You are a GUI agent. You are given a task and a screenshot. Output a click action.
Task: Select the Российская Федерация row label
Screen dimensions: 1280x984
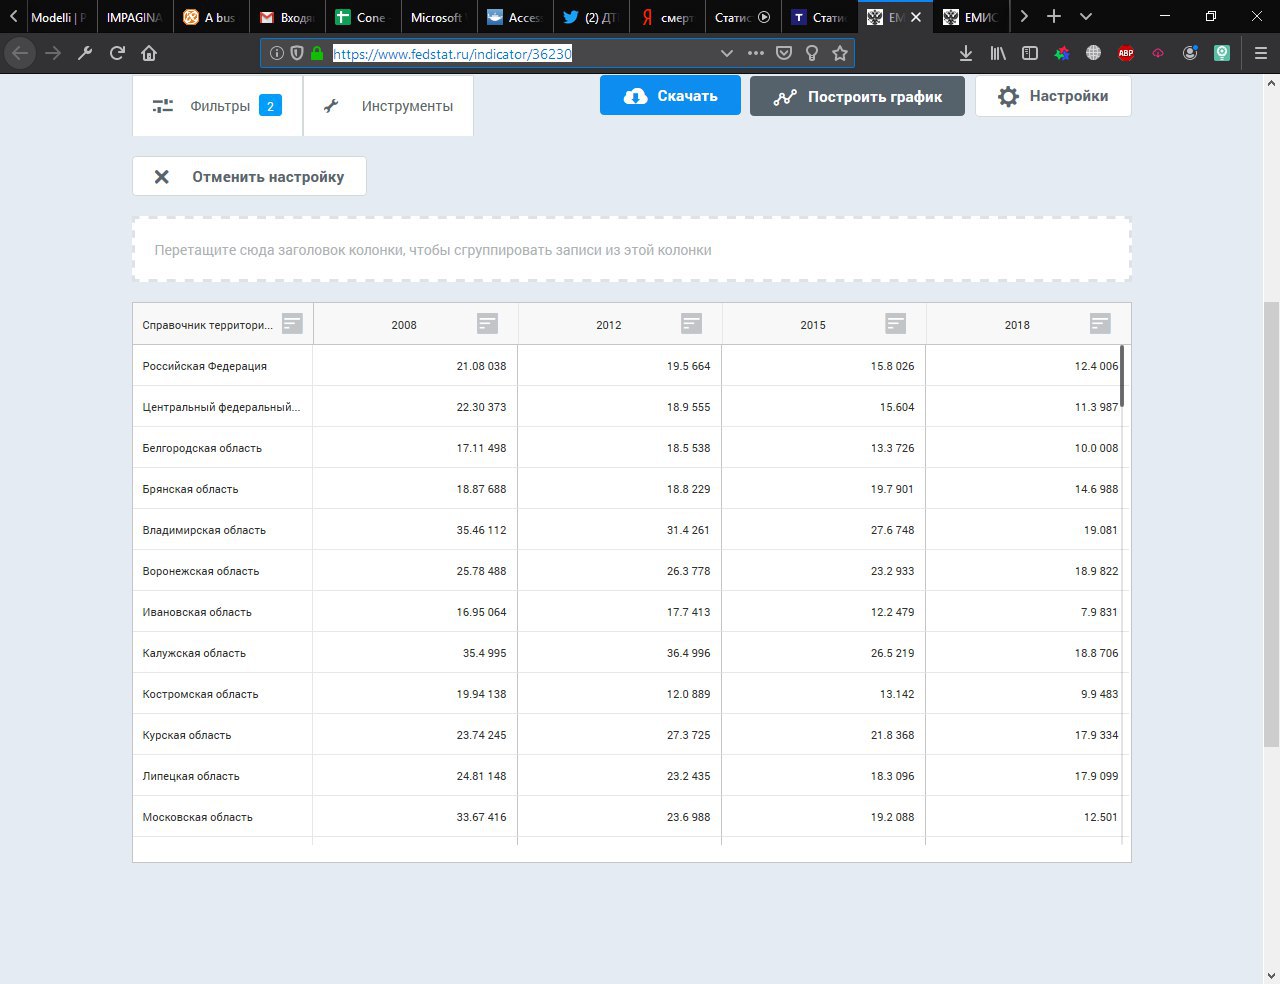tap(205, 366)
